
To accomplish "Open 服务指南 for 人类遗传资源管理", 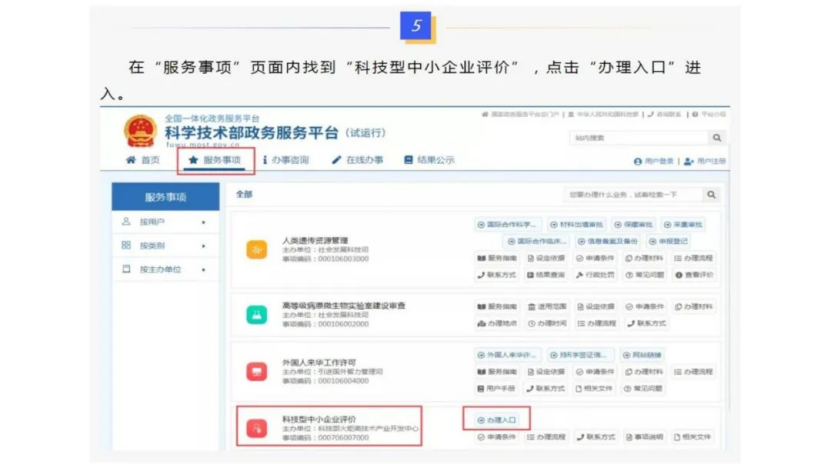I will pyautogui.click(x=497, y=259).
